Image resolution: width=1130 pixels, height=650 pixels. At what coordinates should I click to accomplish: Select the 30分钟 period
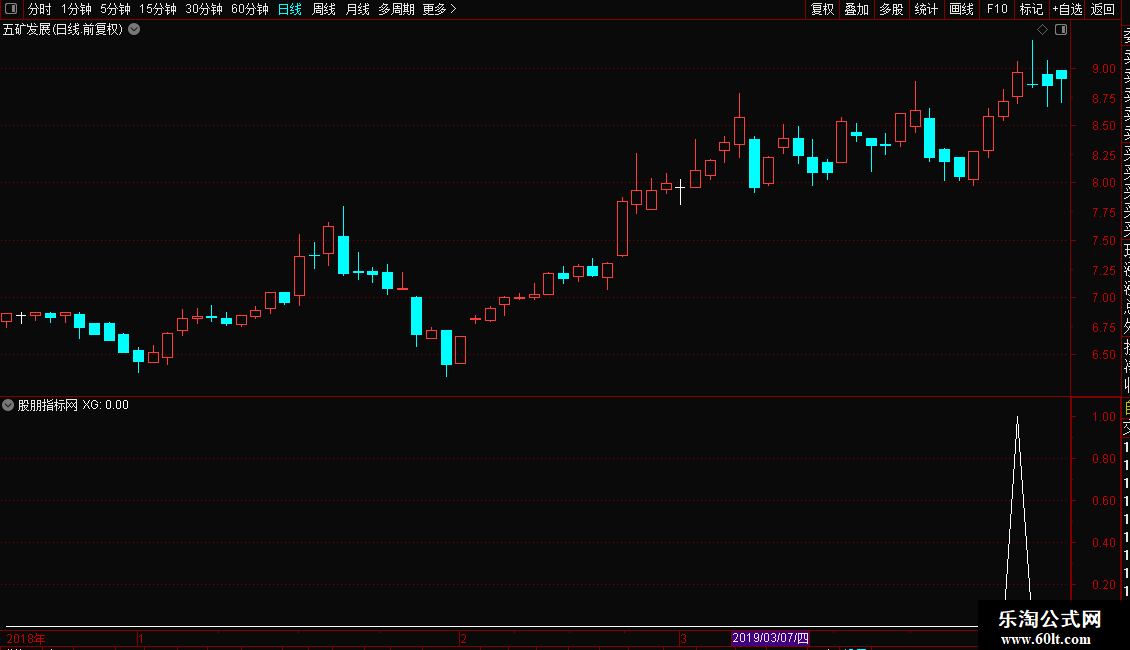point(203,9)
